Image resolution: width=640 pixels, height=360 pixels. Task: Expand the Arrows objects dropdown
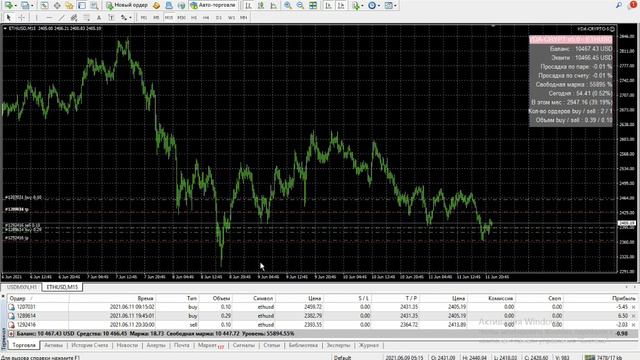coord(130,18)
